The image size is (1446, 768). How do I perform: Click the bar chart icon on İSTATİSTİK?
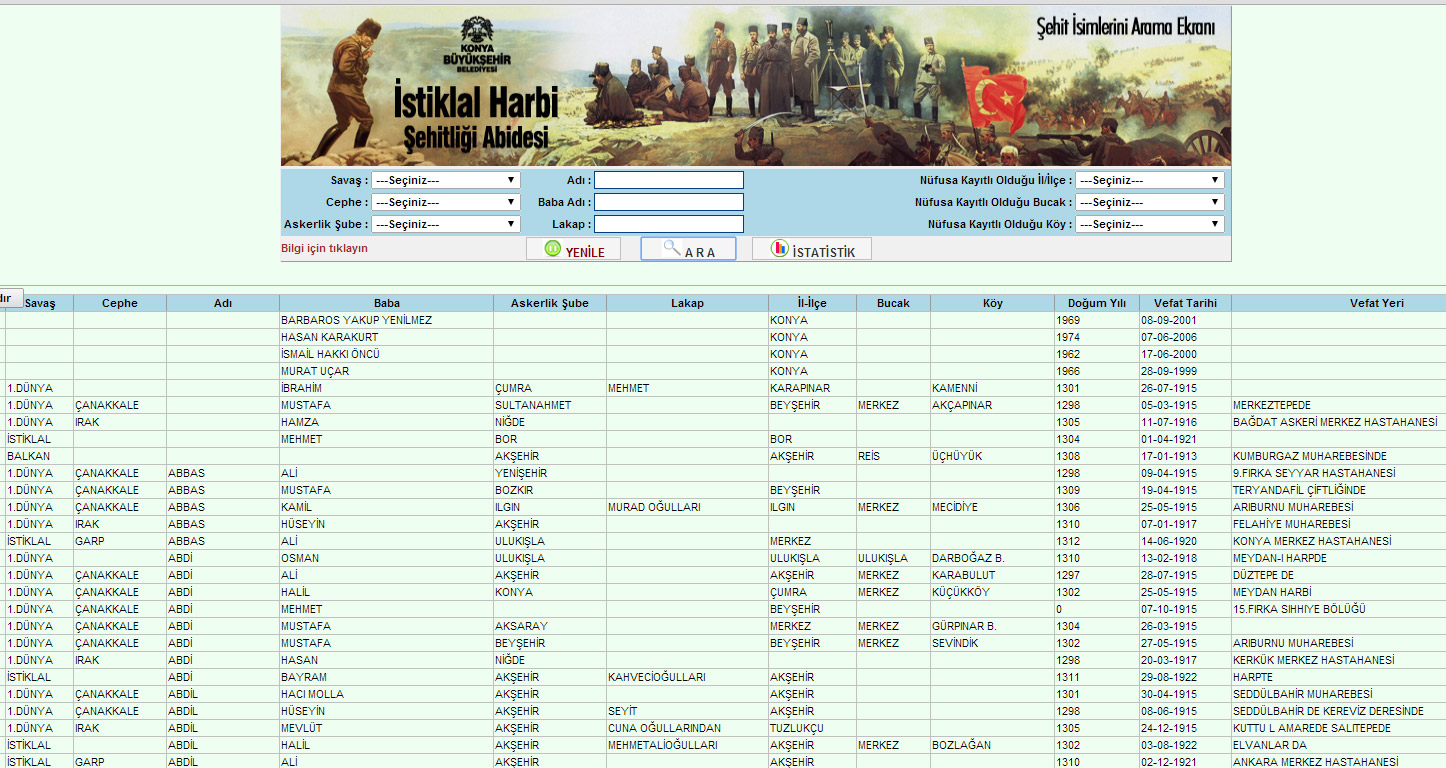(780, 249)
